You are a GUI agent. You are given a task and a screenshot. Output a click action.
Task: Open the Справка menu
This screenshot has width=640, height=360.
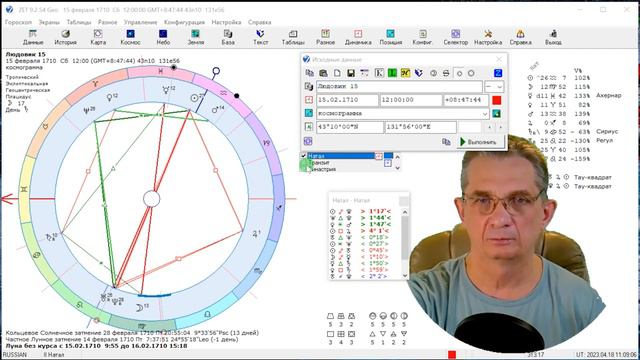[x=260, y=22]
